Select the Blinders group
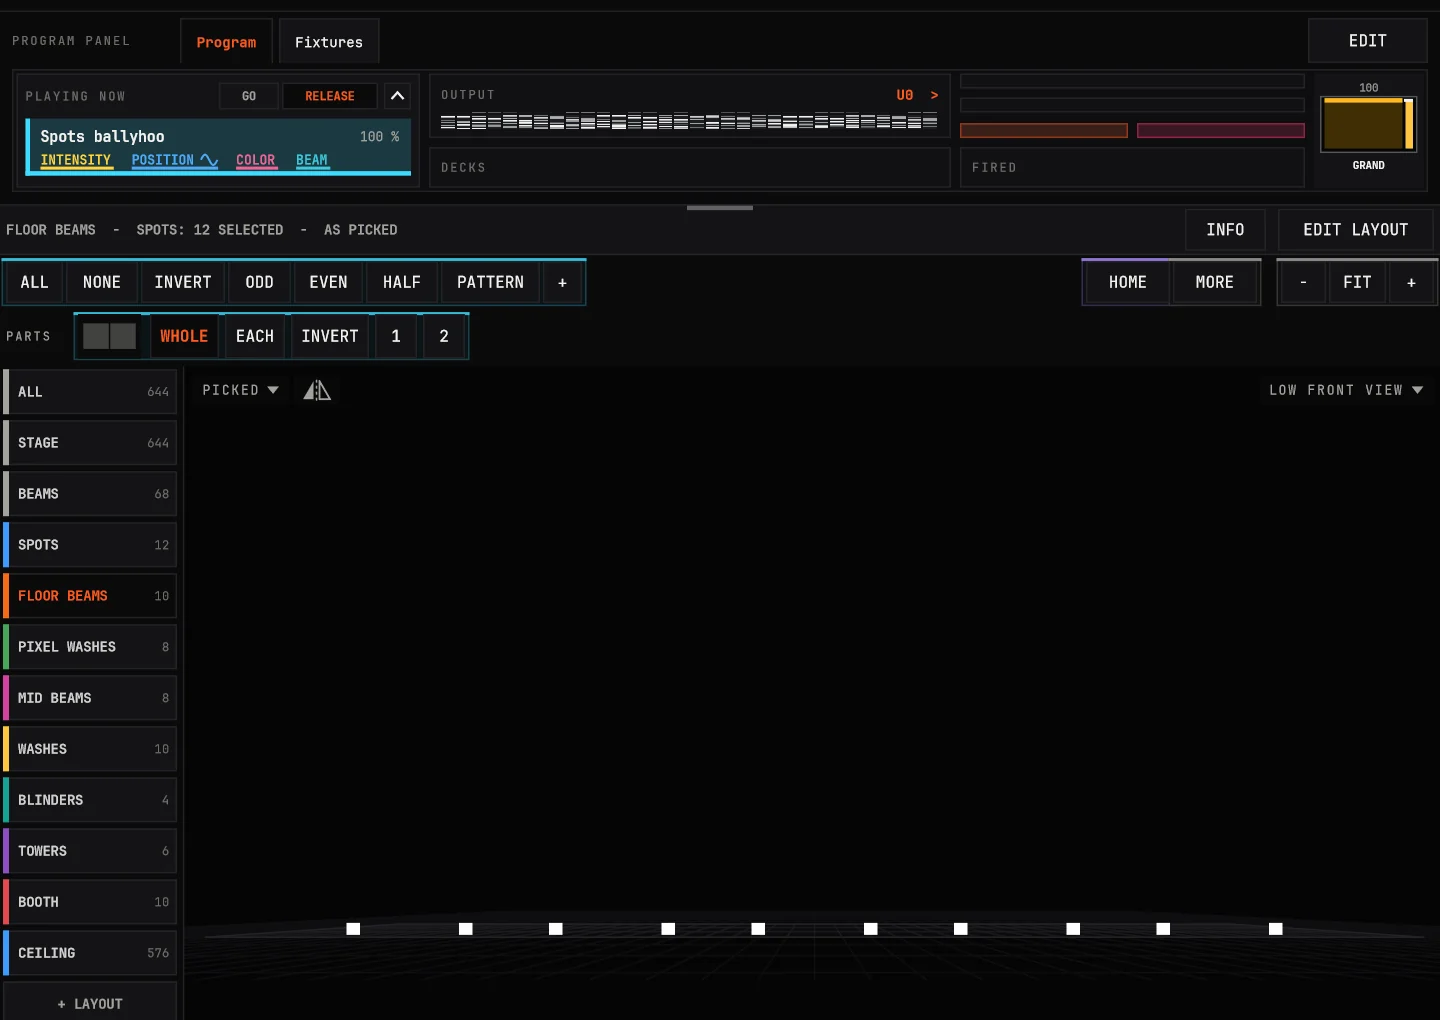 coord(90,800)
